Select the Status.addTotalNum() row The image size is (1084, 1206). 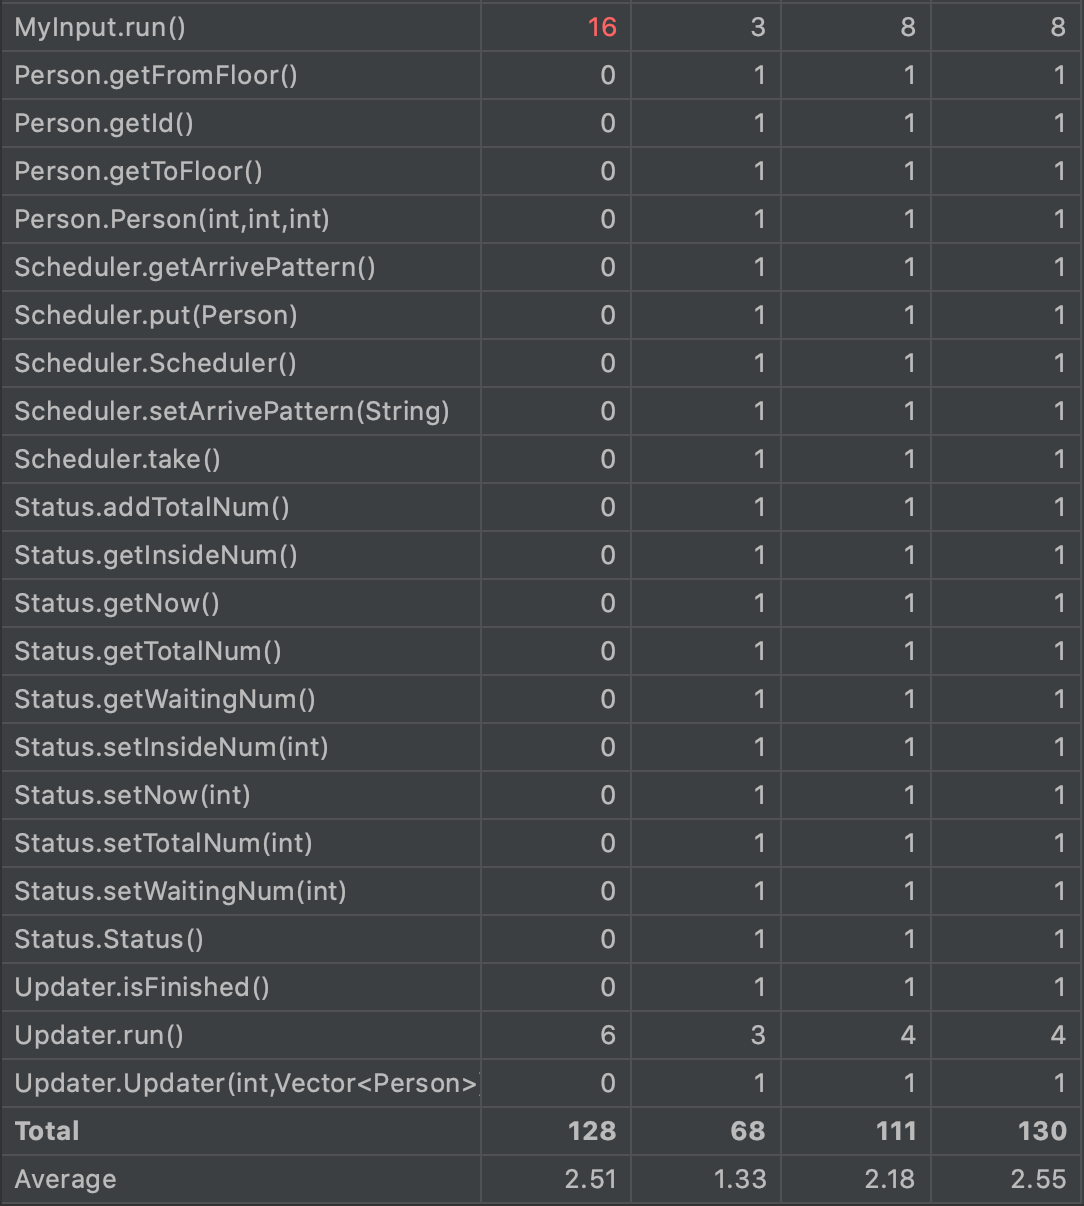pos(152,507)
